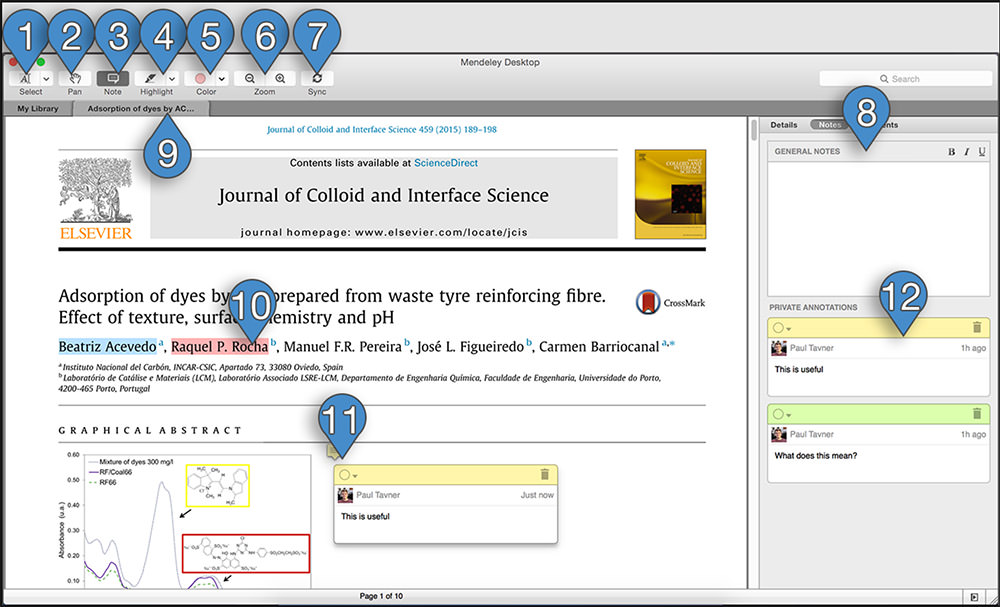Open the color circle menu on the green annotation
Screen dimensions: 1000x607
click(x=781, y=414)
